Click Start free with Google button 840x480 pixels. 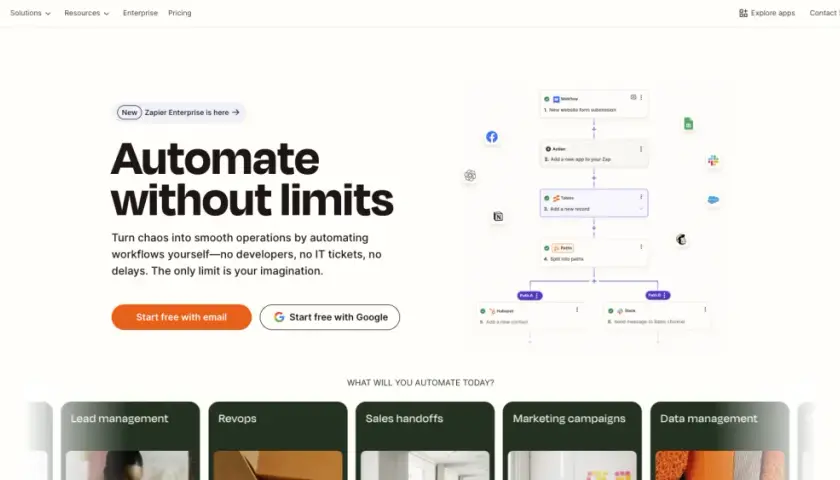coord(329,317)
